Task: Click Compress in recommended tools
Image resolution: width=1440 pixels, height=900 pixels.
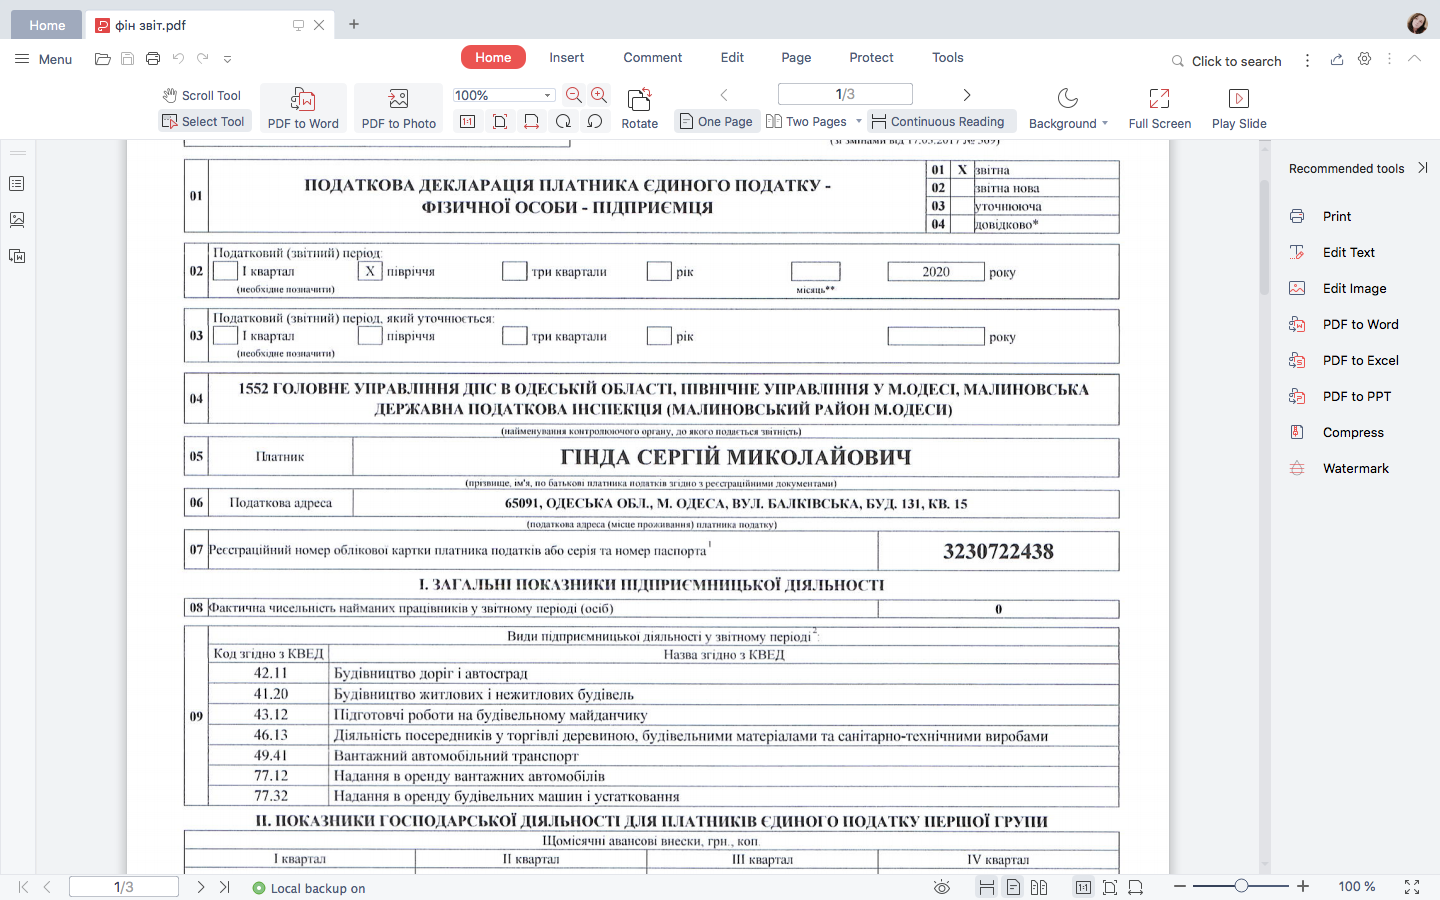Action: point(1353,432)
